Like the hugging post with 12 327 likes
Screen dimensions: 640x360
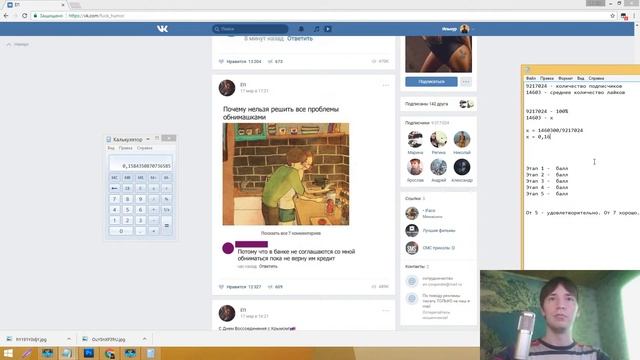click(x=240, y=287)
